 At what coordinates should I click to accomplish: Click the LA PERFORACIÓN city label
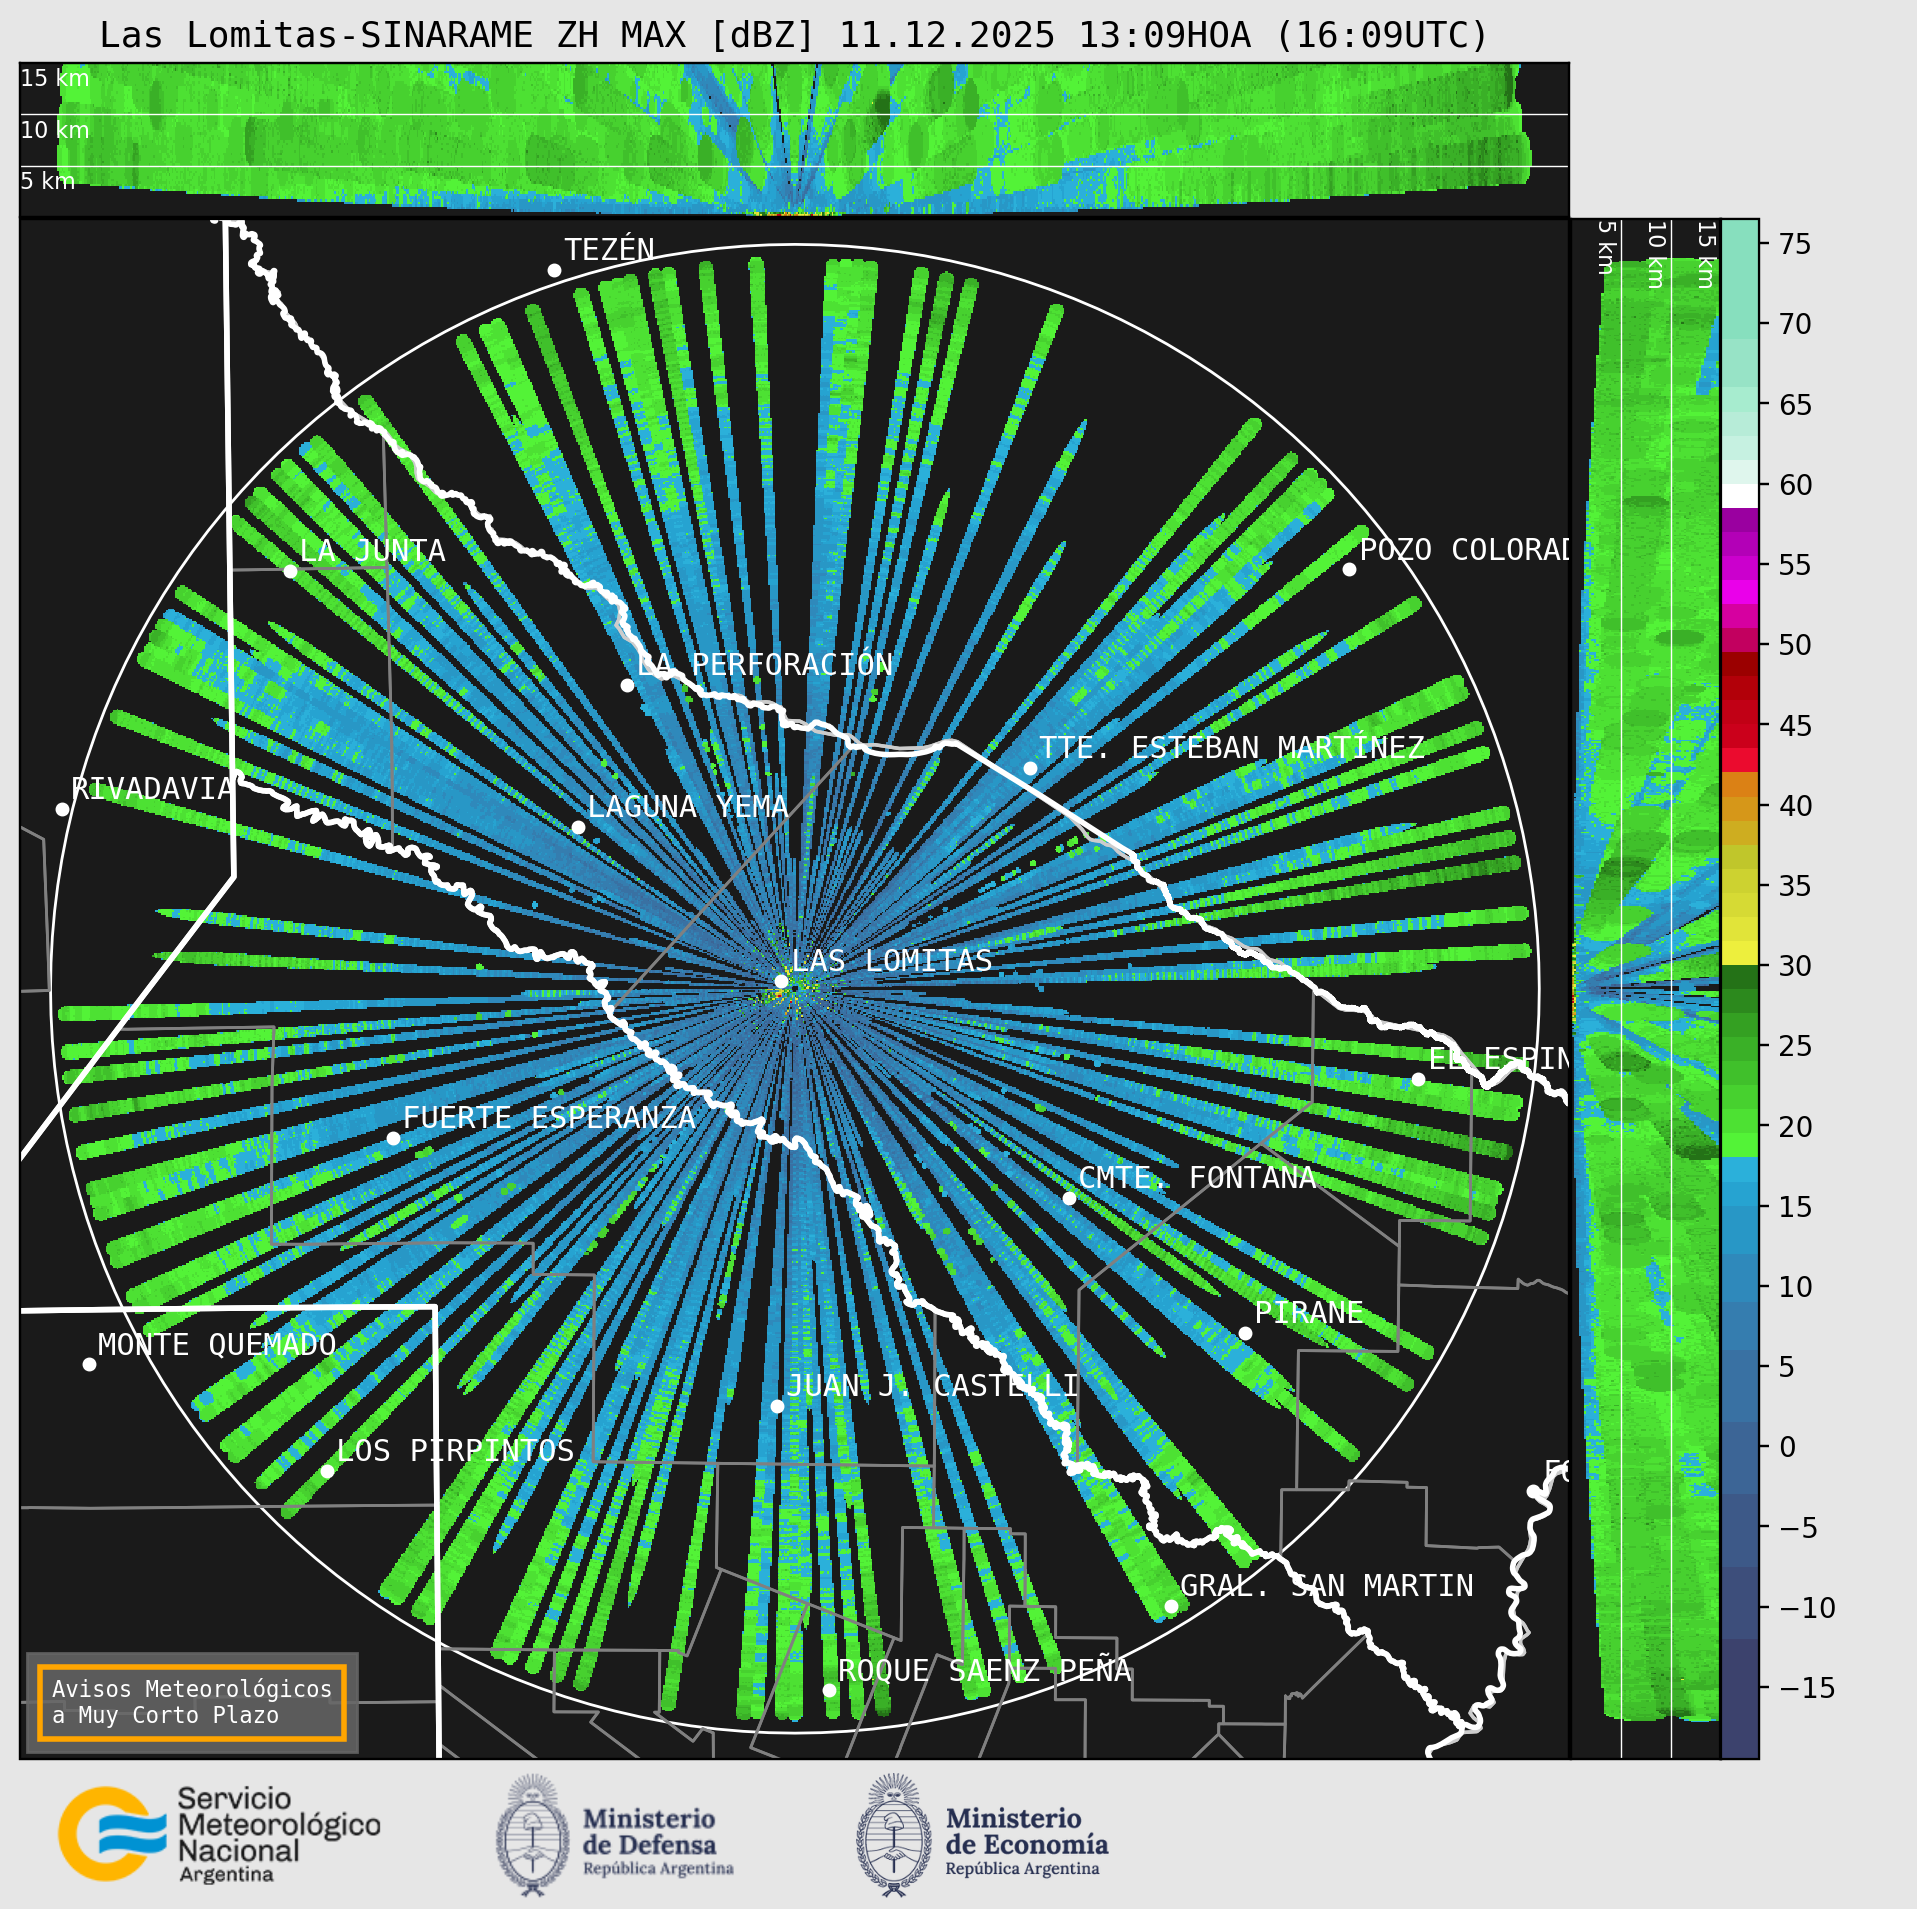[764, 664]
